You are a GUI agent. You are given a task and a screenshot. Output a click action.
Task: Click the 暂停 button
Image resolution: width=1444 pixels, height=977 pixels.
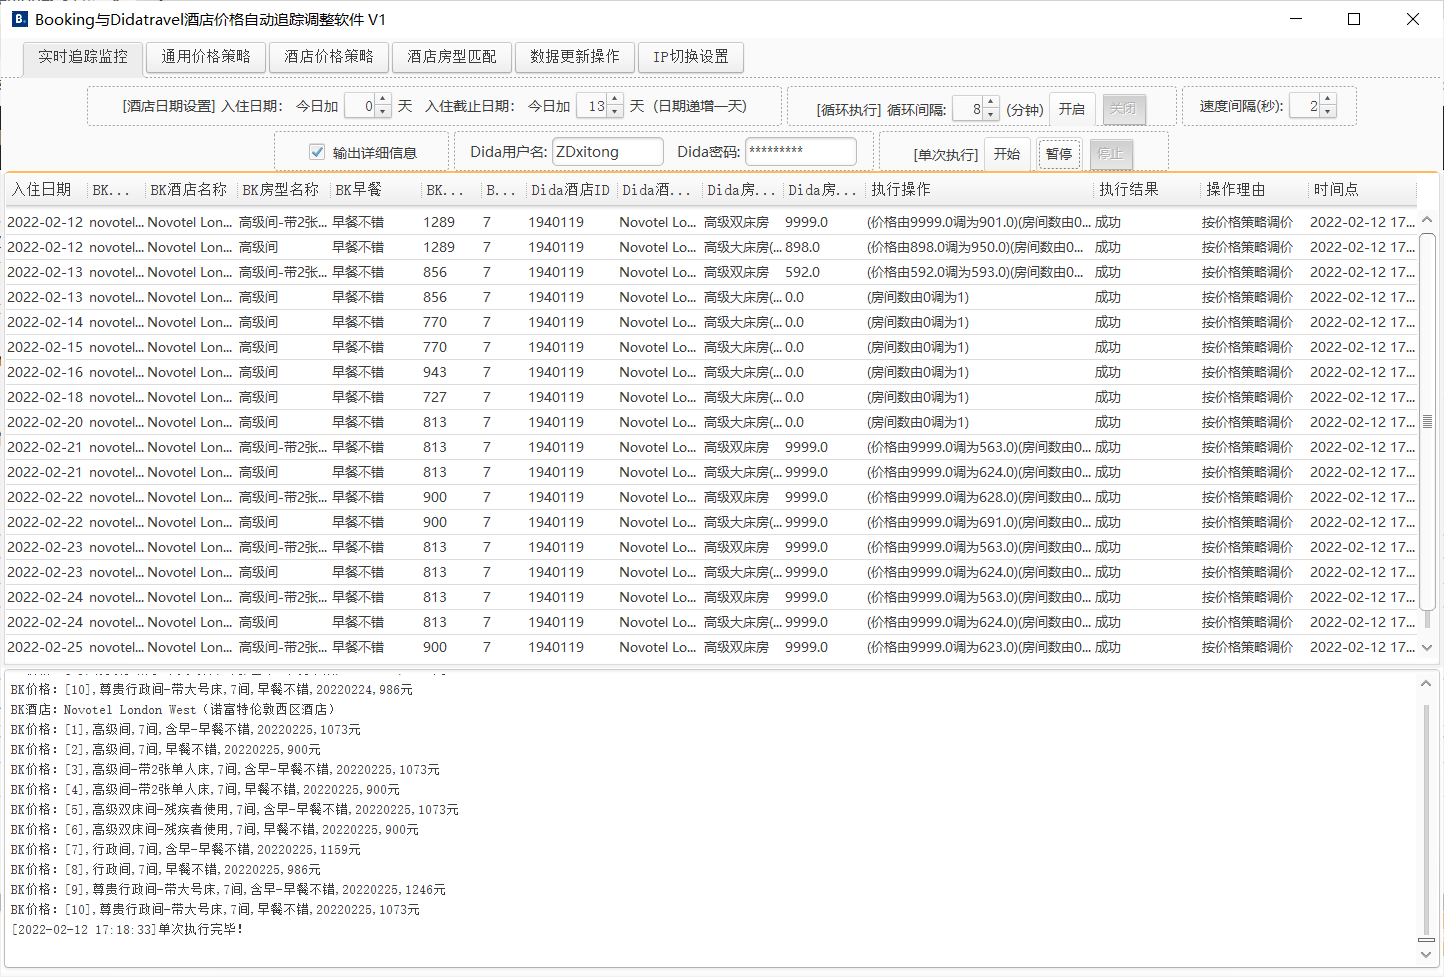click(x=1059, y=154)
